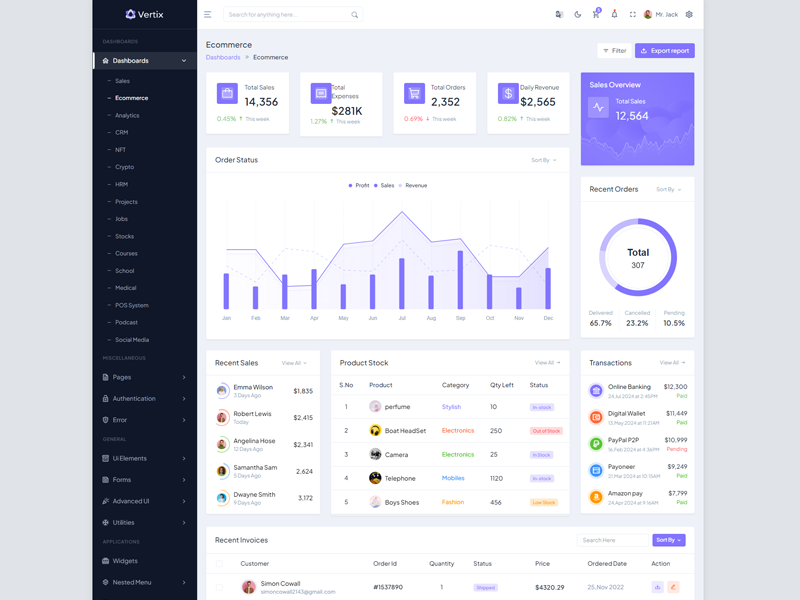800x600 pixels.
Task: Open the Crypto dashboard in sidebar
Action: 124,167
